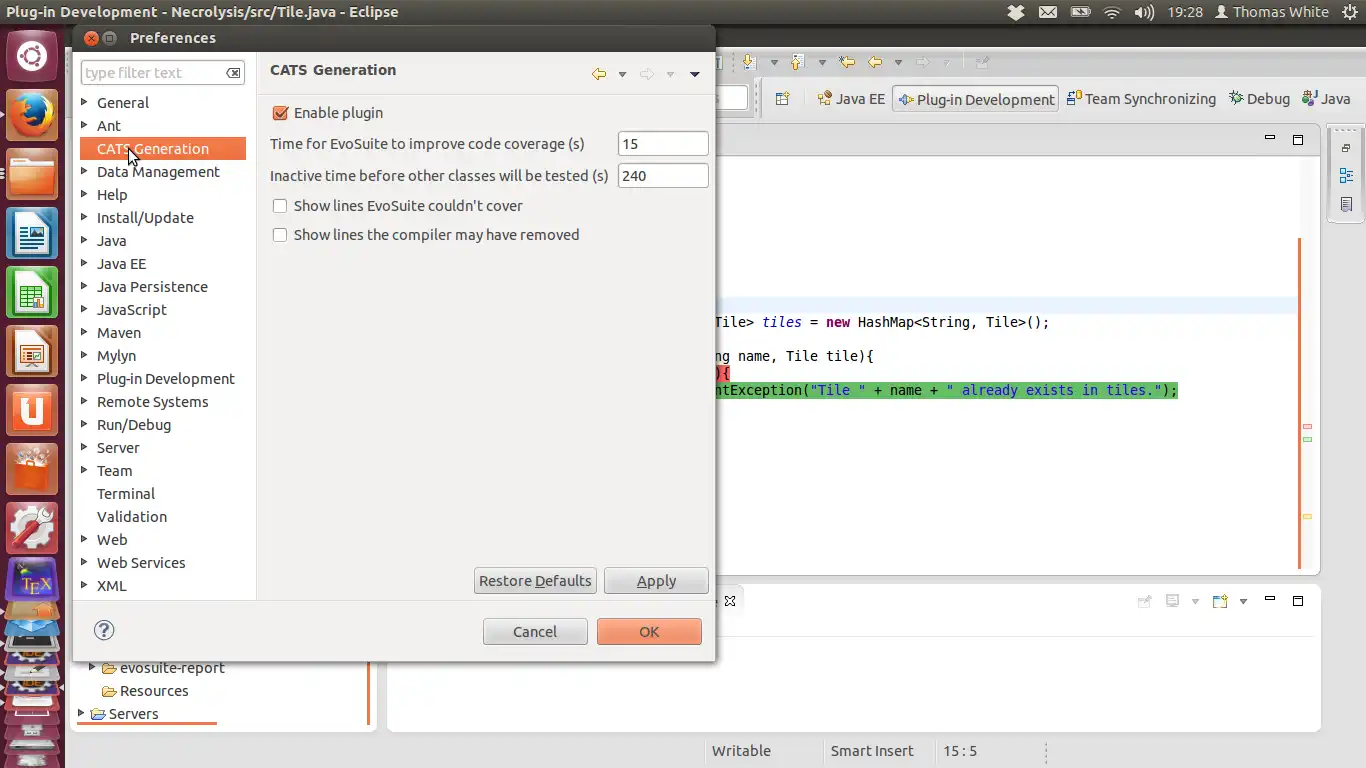This screenshot has width=1366, height=768.
Task: Minimize the editor area in Eclipse
Action: (x=1270, y=139)
